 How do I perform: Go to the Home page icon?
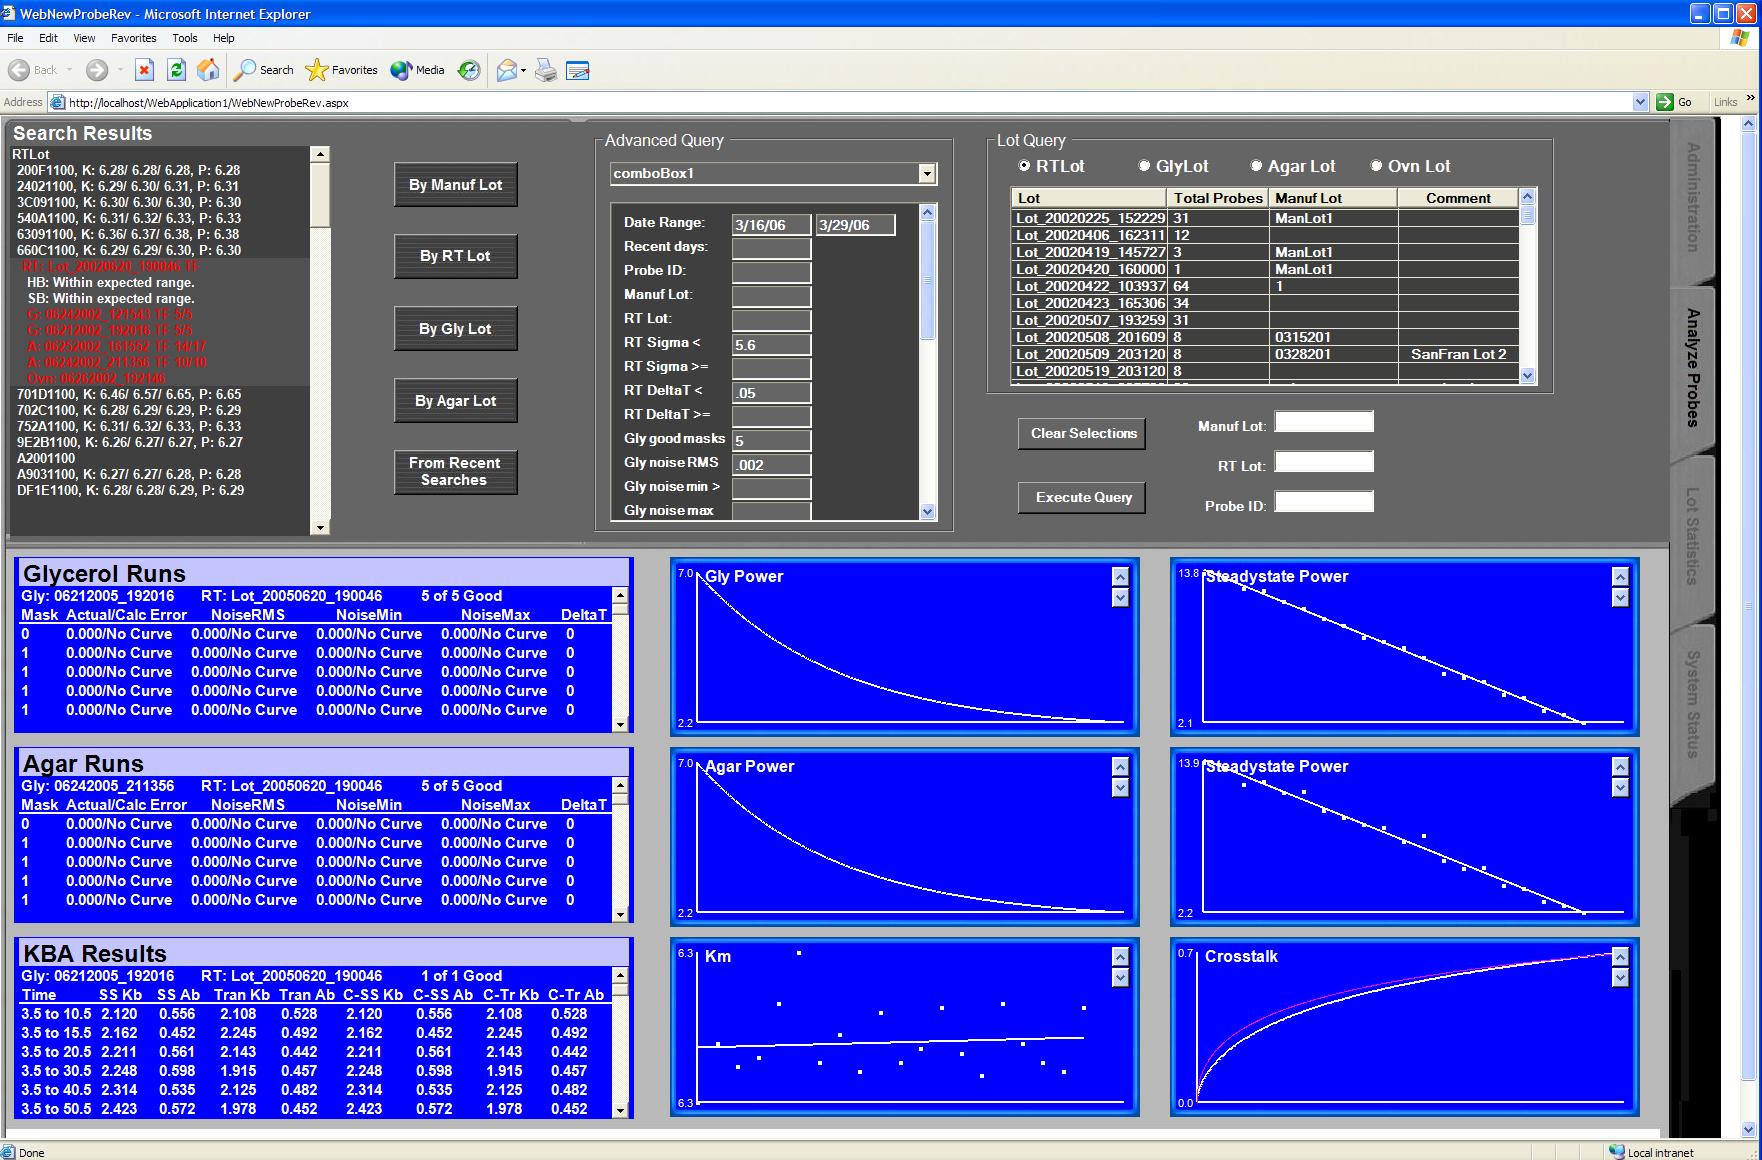coord(208,70)
